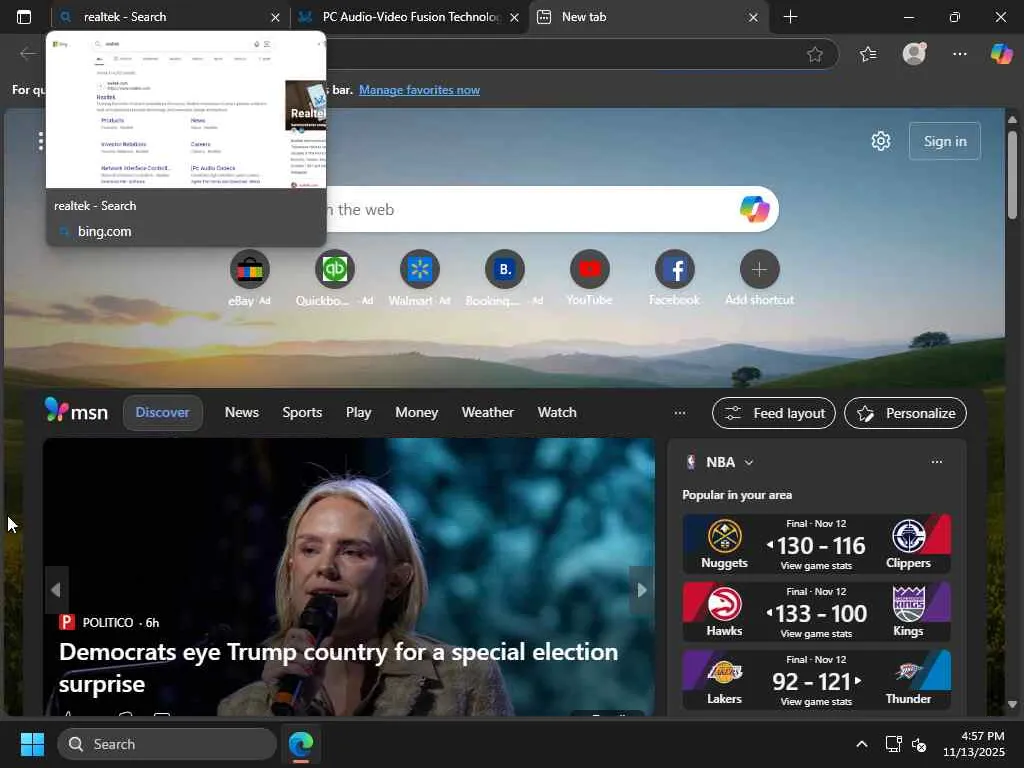This screenshot has height=768, width=1024.
Task: Select the News feed tab
Action: click(x=242, y=413)
